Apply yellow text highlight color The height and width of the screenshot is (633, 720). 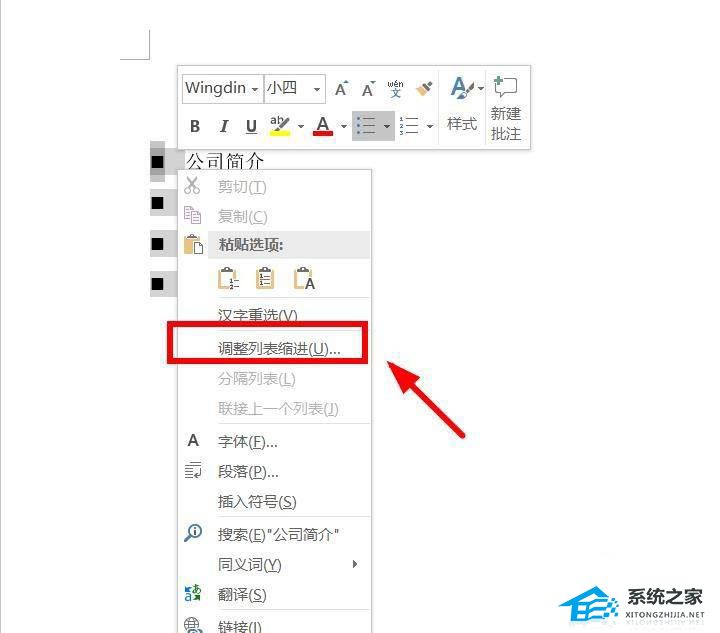coord(280,125)
